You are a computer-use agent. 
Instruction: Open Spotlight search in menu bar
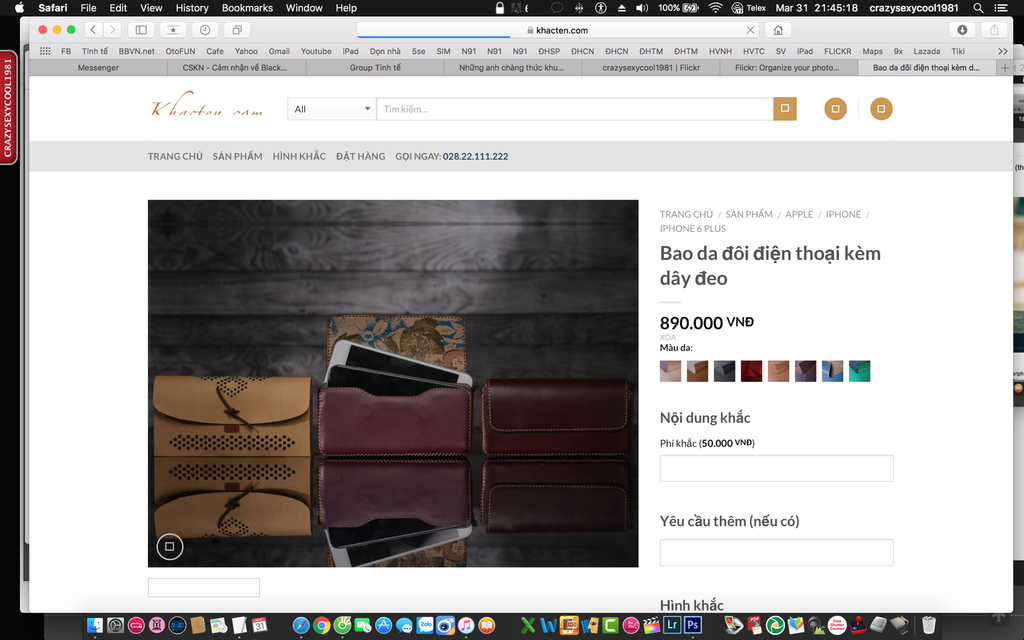tap(978, 8)
